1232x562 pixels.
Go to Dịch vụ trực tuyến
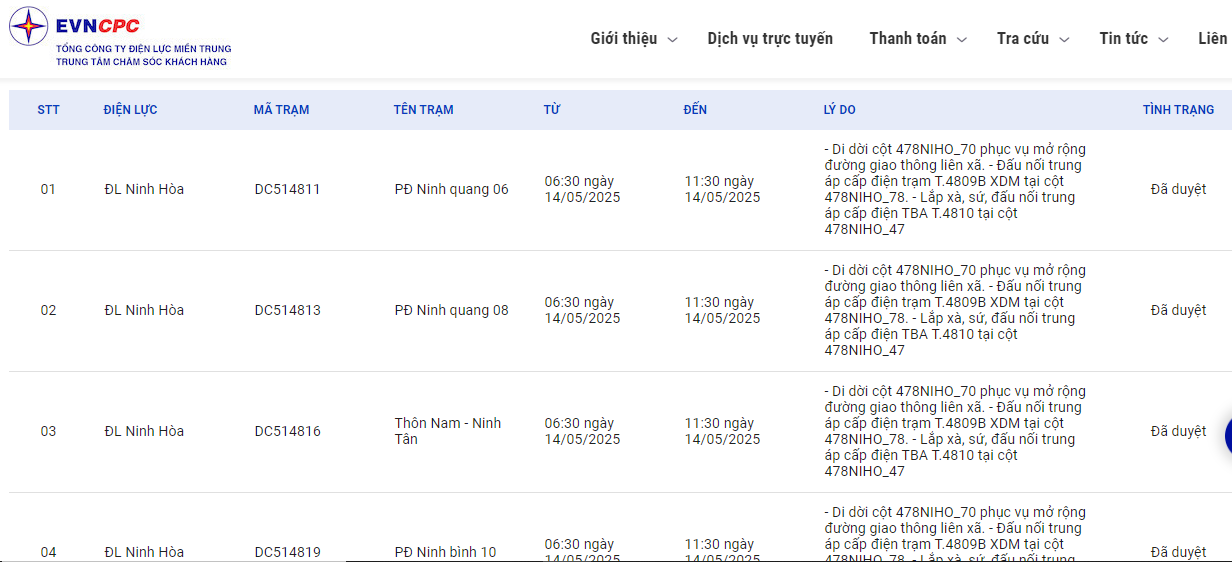coord(770,39)
